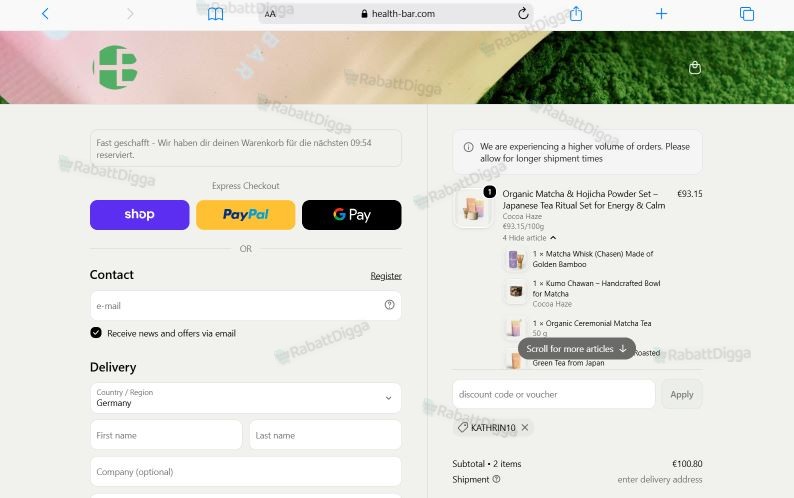794x498 pixels.
Task: Click the Express Checkout label
Action: [246, 186]
